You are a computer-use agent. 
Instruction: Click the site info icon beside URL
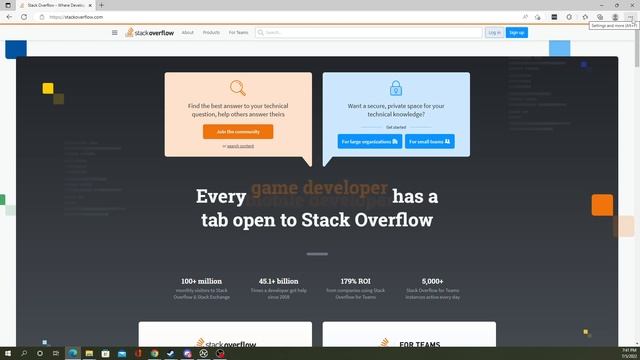pos(42,17)
